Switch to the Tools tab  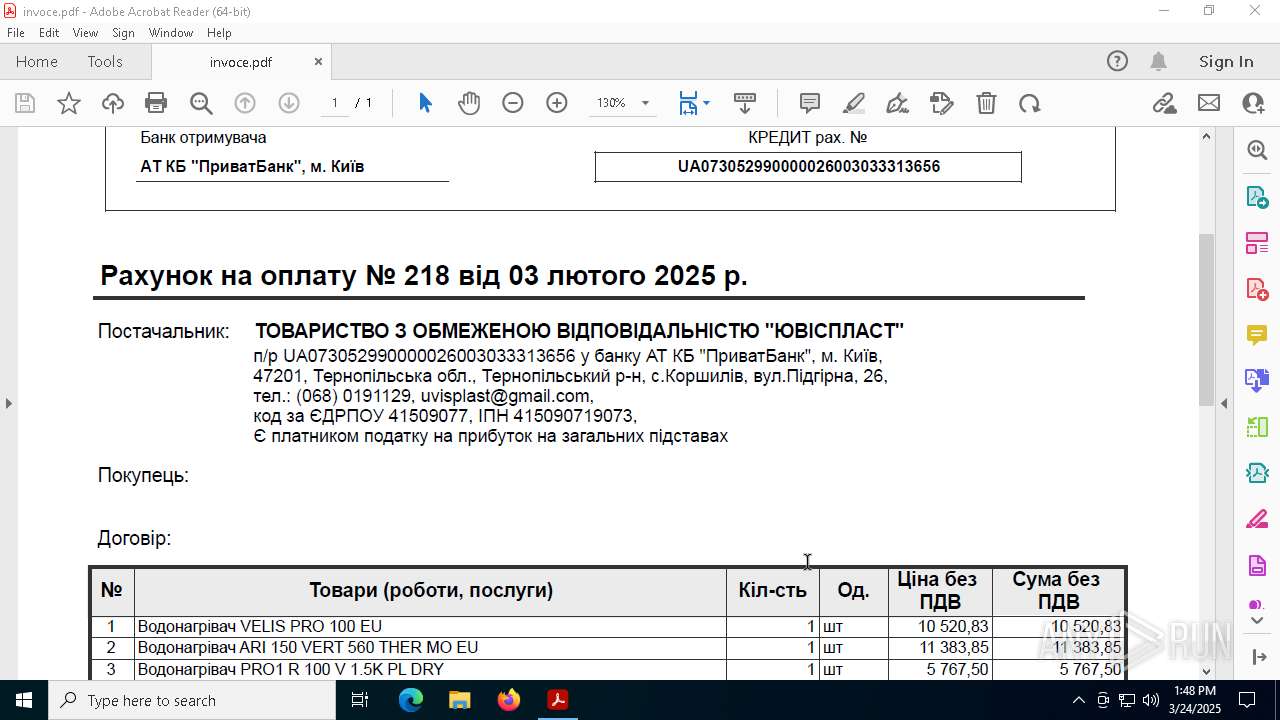pyautogui.click(x=105, y=61)
